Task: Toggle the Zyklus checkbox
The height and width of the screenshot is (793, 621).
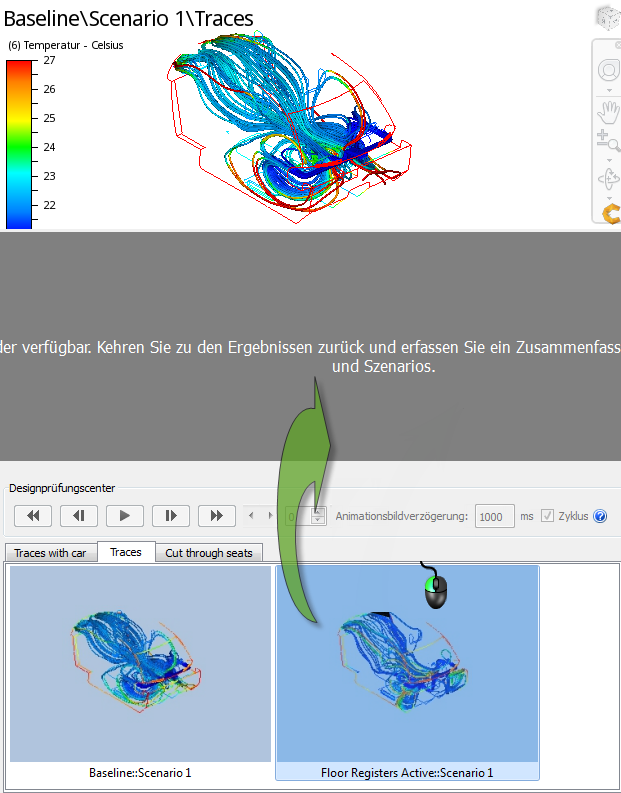Action: (x=547, y=516)
